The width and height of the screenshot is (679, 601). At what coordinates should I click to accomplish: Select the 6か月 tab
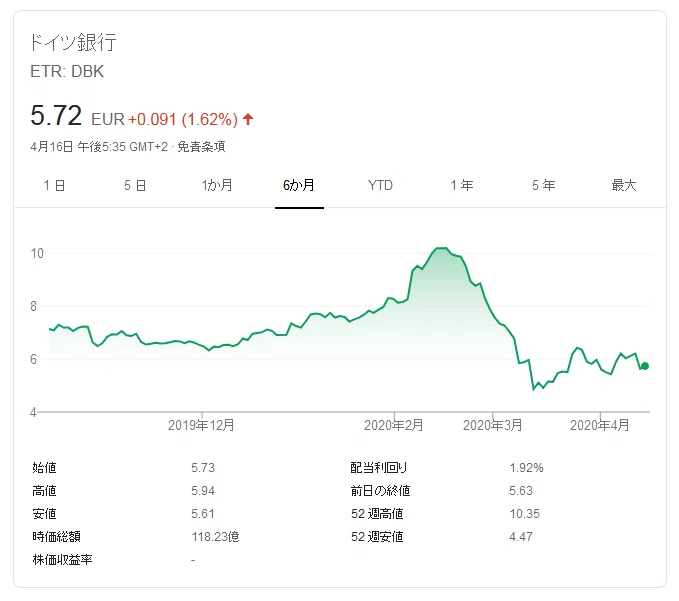[299, 185]
